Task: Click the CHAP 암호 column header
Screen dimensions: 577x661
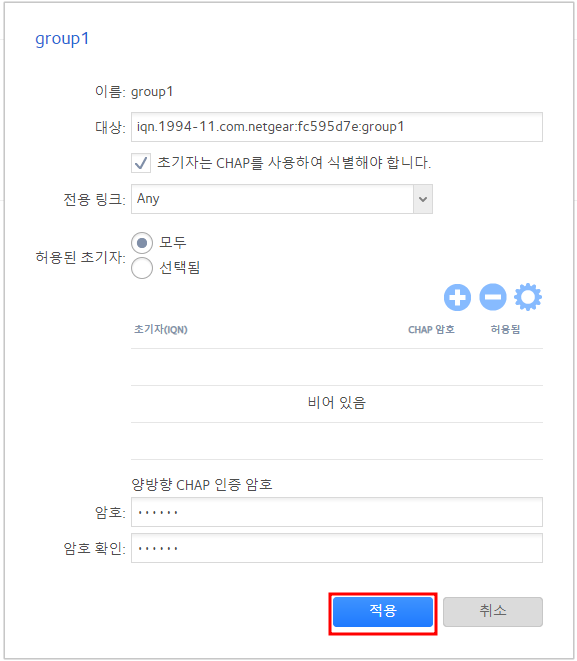Action: 431,329
